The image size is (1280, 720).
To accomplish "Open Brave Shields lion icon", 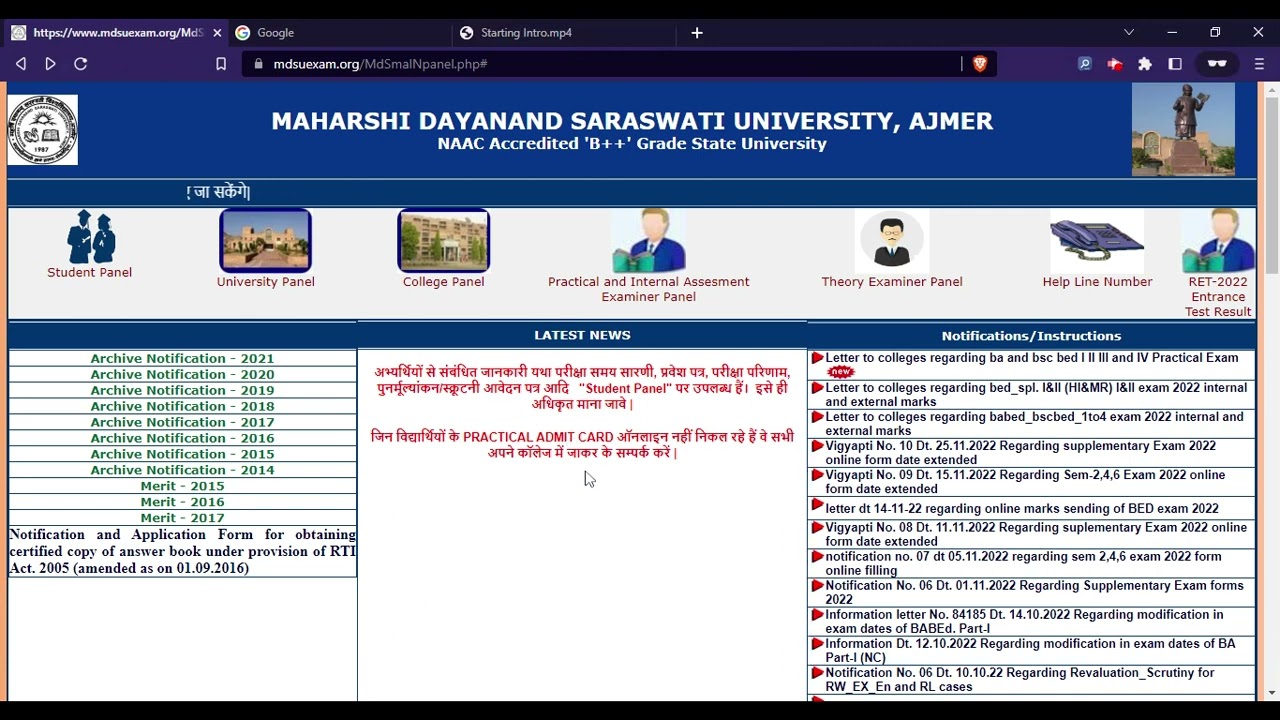I will (980, 64).
